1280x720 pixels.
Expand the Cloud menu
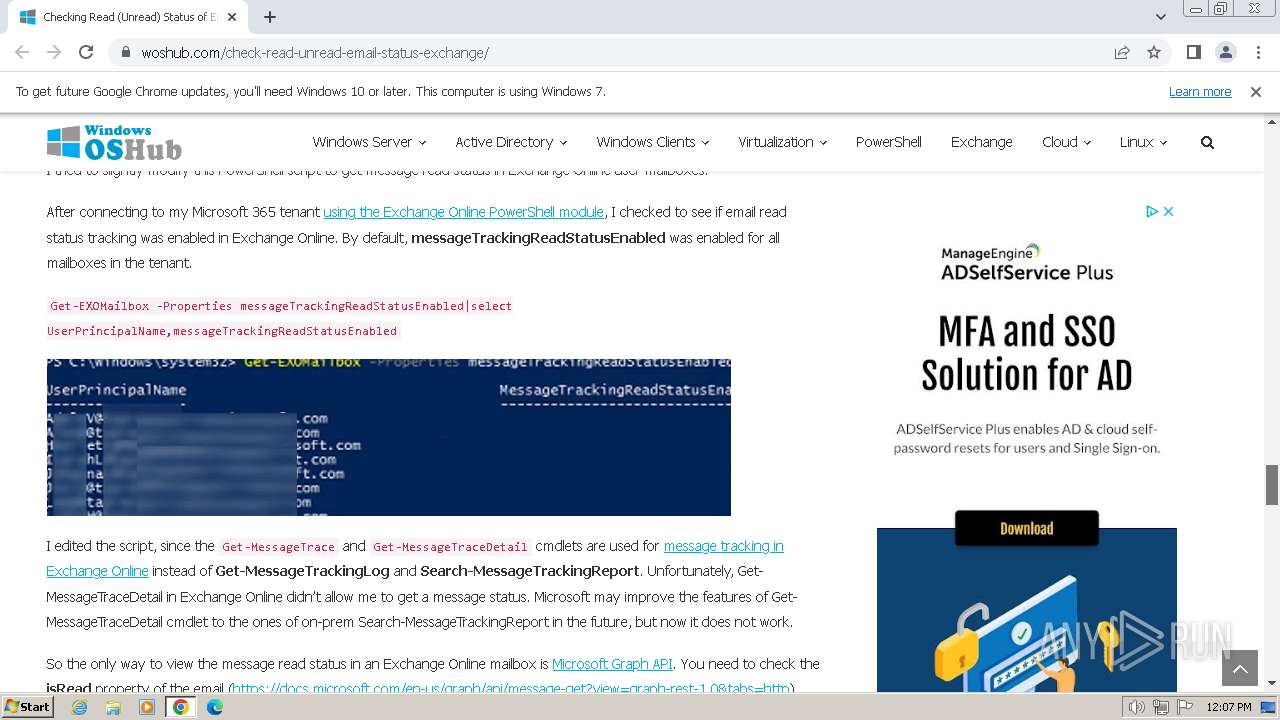click(1066, 142)
